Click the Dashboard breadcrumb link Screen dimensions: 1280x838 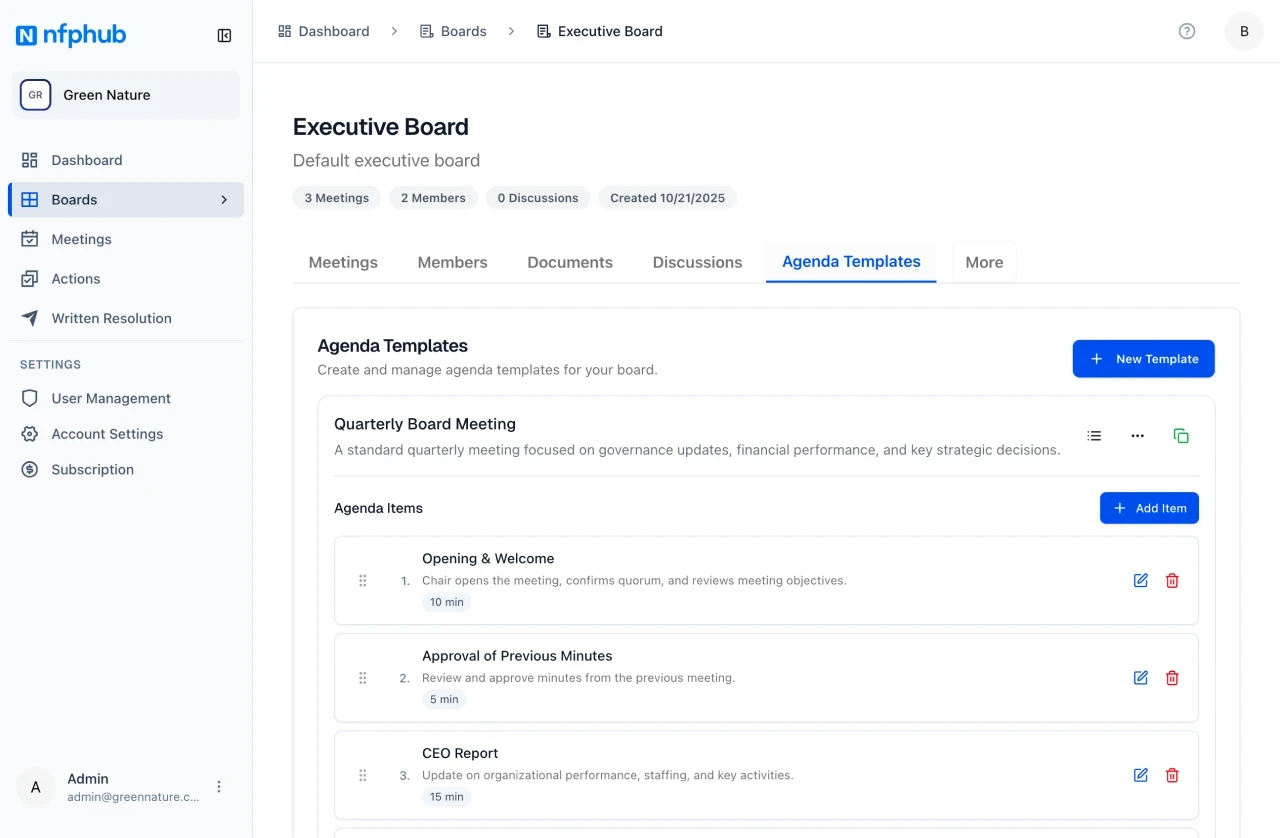(x=324, y=31)
